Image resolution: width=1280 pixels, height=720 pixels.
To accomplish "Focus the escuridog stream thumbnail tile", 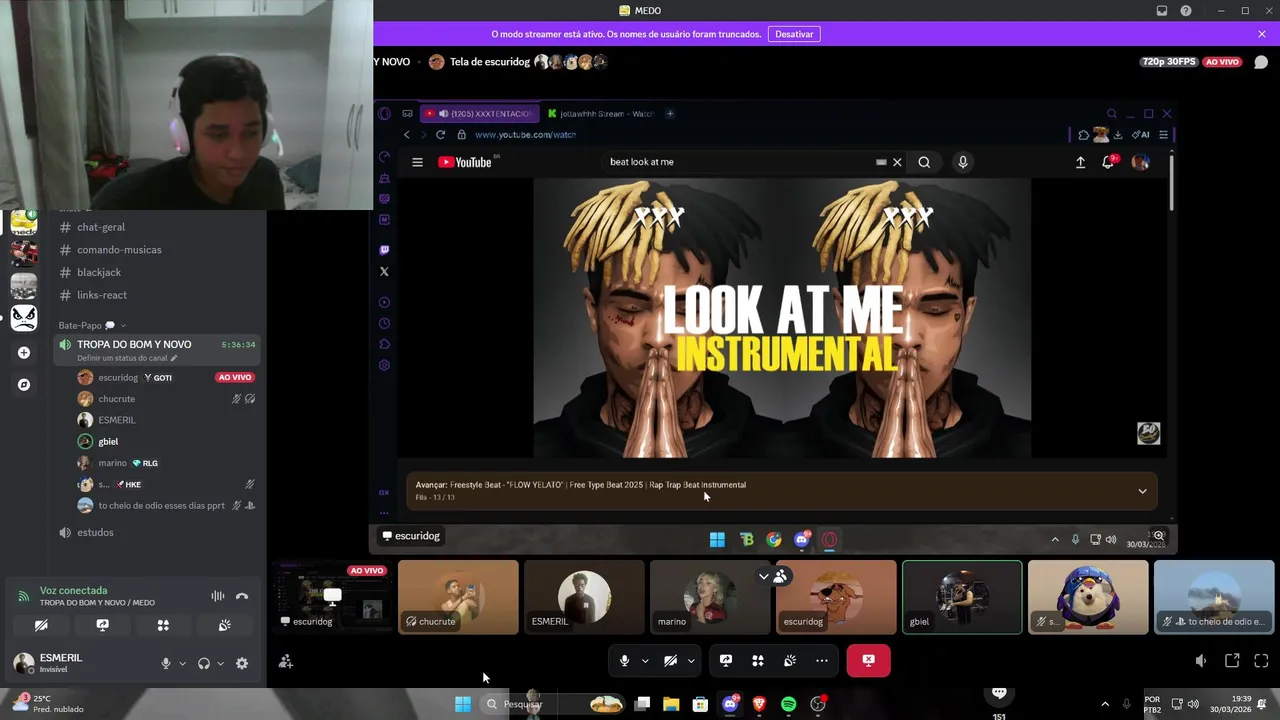I will [332, 597].
